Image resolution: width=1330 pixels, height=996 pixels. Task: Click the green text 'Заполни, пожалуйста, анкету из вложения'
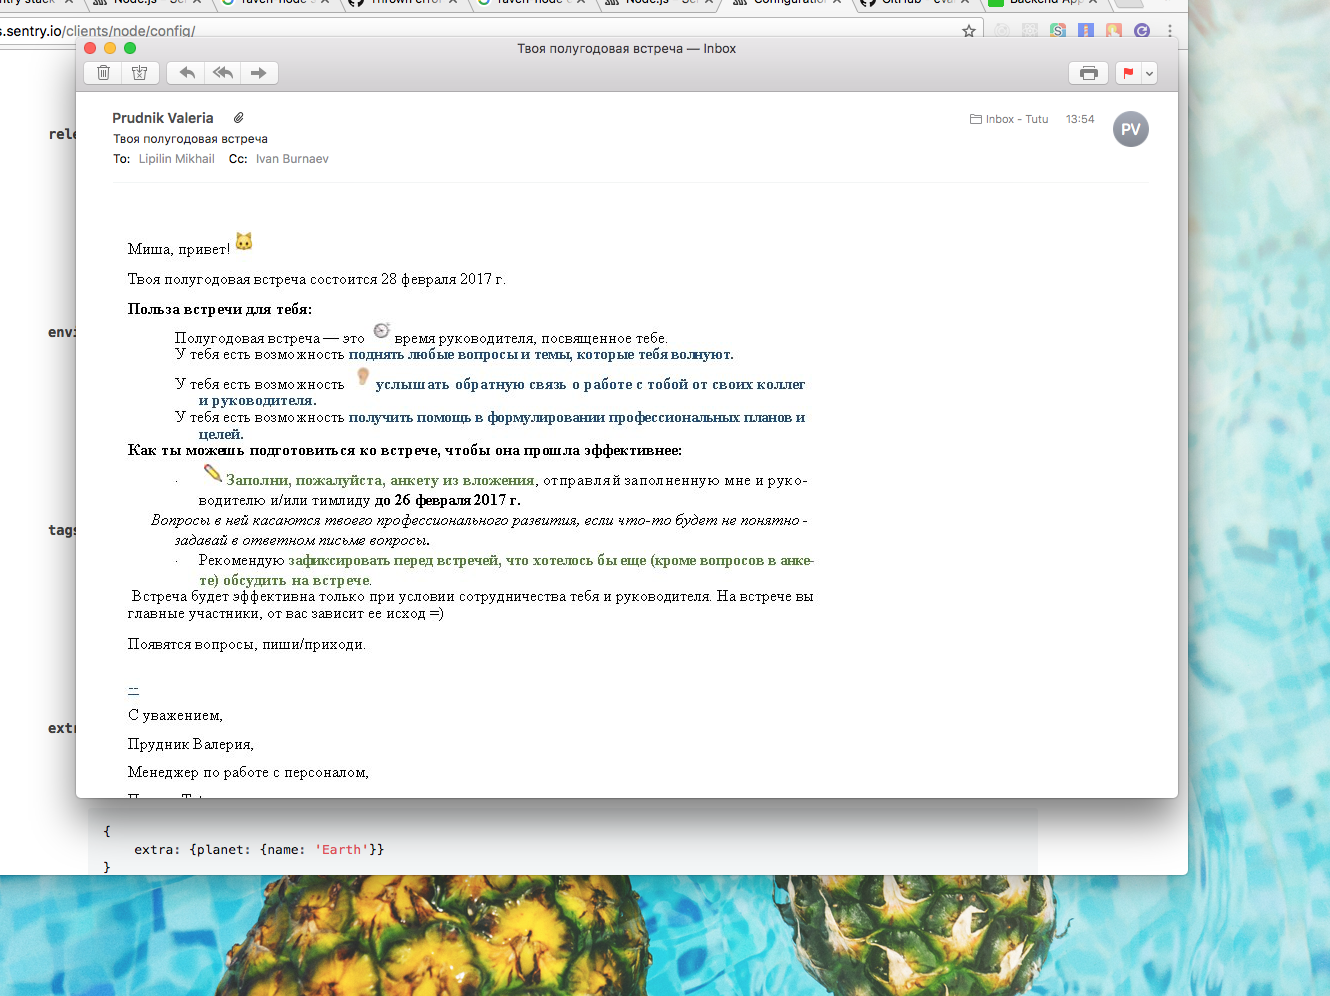(381, 480)
